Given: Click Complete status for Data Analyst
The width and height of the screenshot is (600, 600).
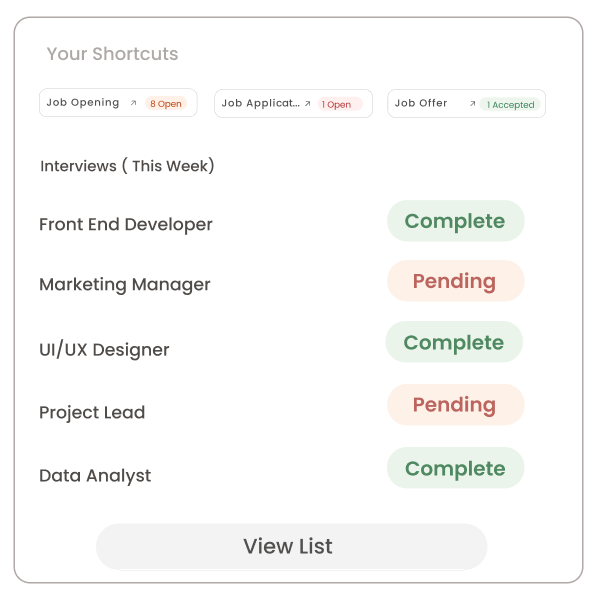Looking at the screenshot, I should click(455, 468).
